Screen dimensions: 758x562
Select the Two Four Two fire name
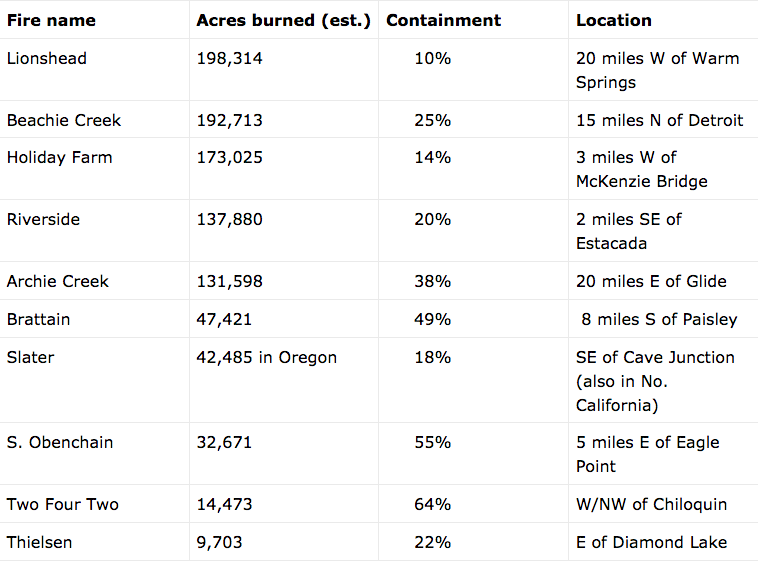tap(63, 504)
